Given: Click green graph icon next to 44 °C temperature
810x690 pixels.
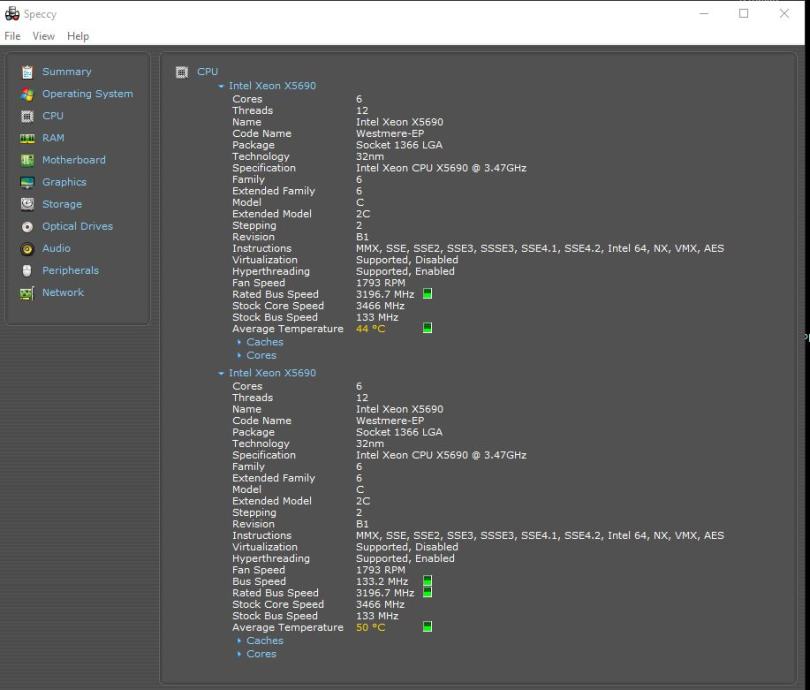Looking at the screenshot, I should click(x=428, y=328).
